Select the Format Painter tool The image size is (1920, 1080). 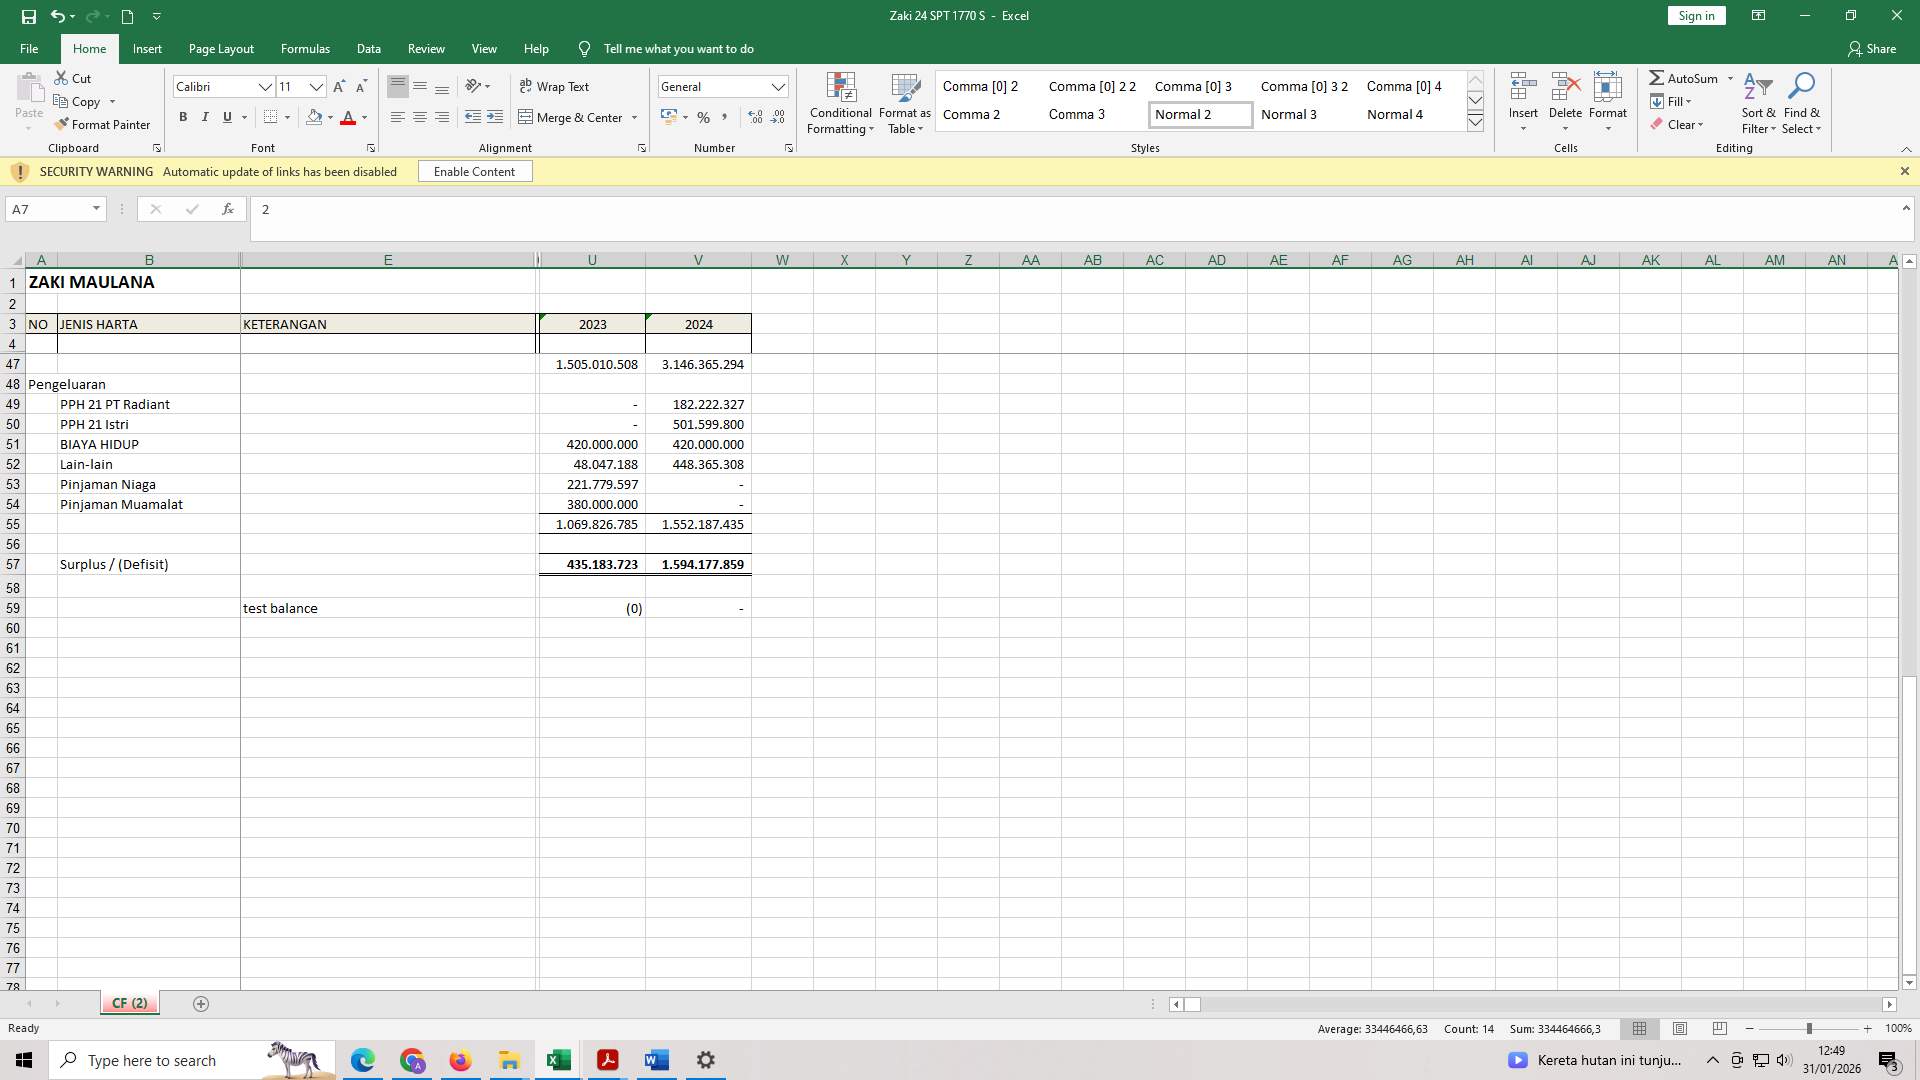click(103, 124)
